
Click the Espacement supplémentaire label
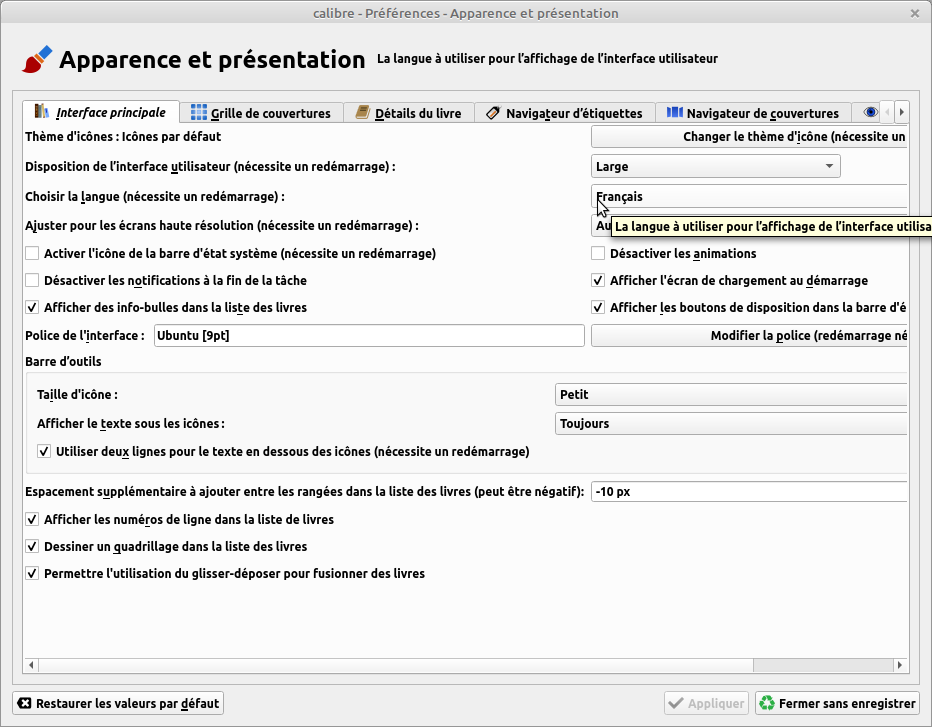(304, 492)
